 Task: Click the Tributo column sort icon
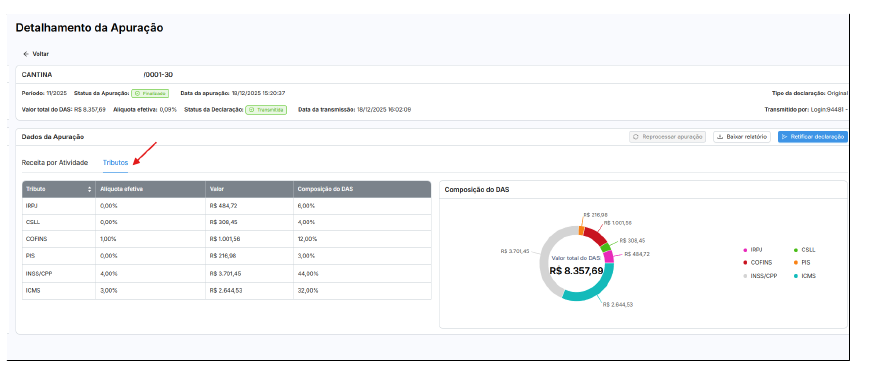(x=90, y=189)
